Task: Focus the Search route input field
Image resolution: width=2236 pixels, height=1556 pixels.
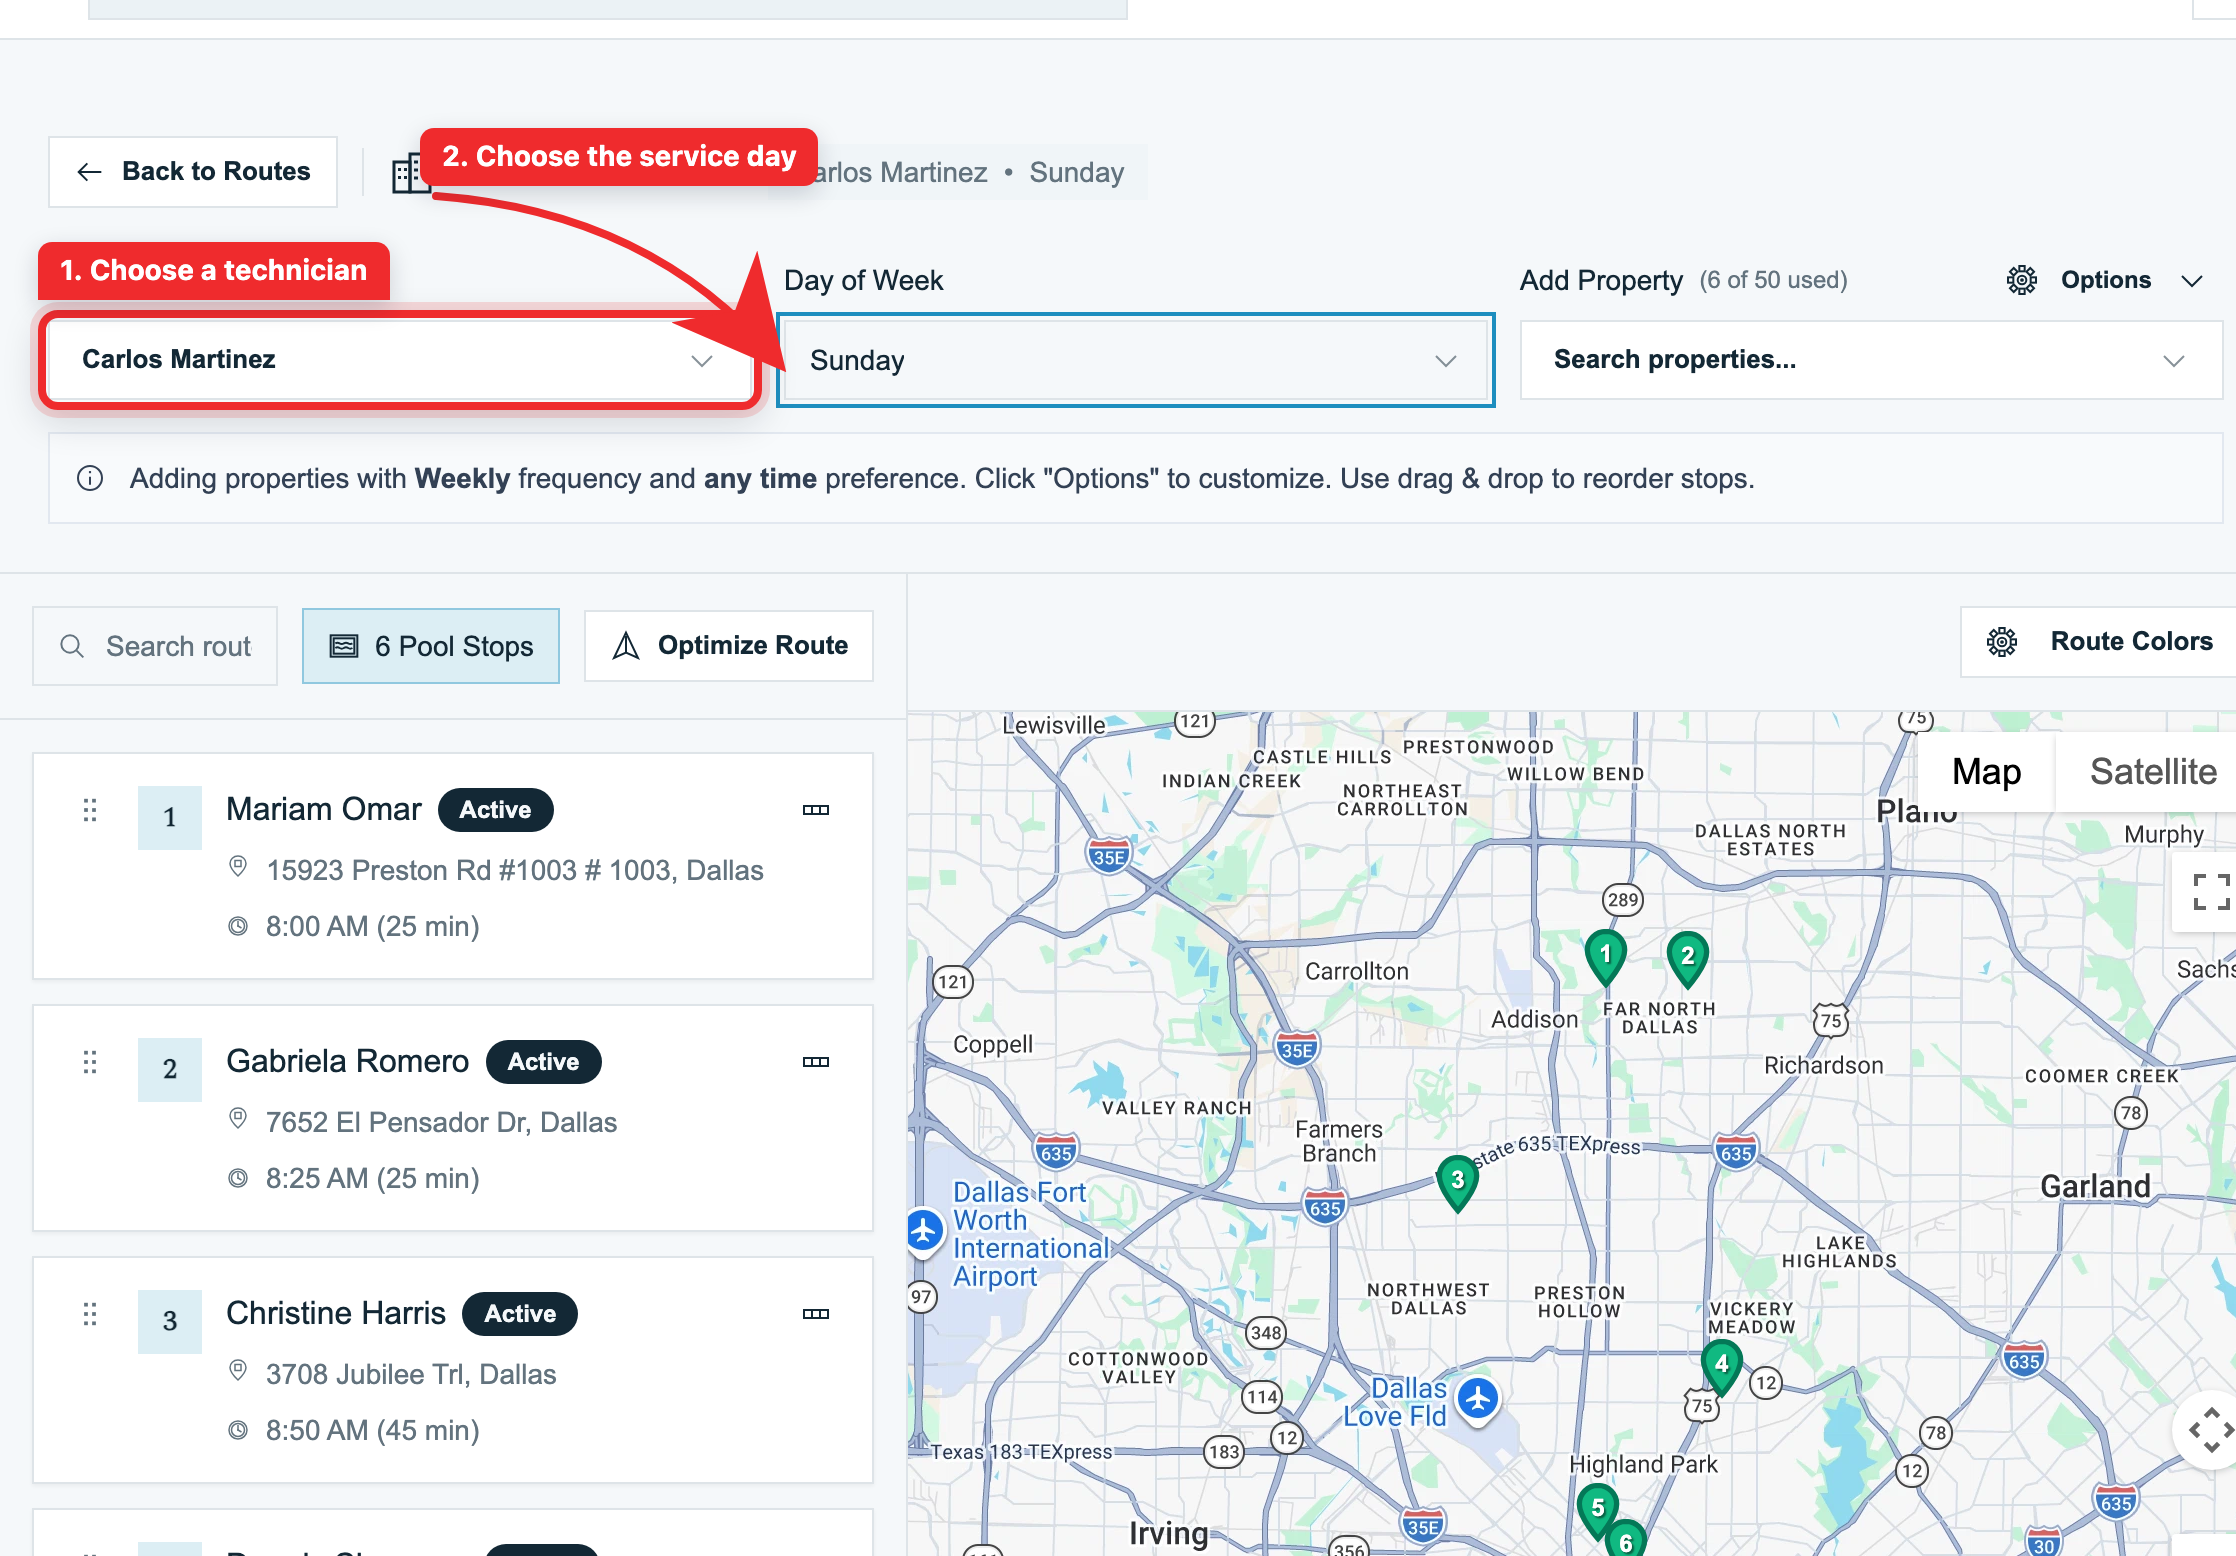Action: [155, 646]
